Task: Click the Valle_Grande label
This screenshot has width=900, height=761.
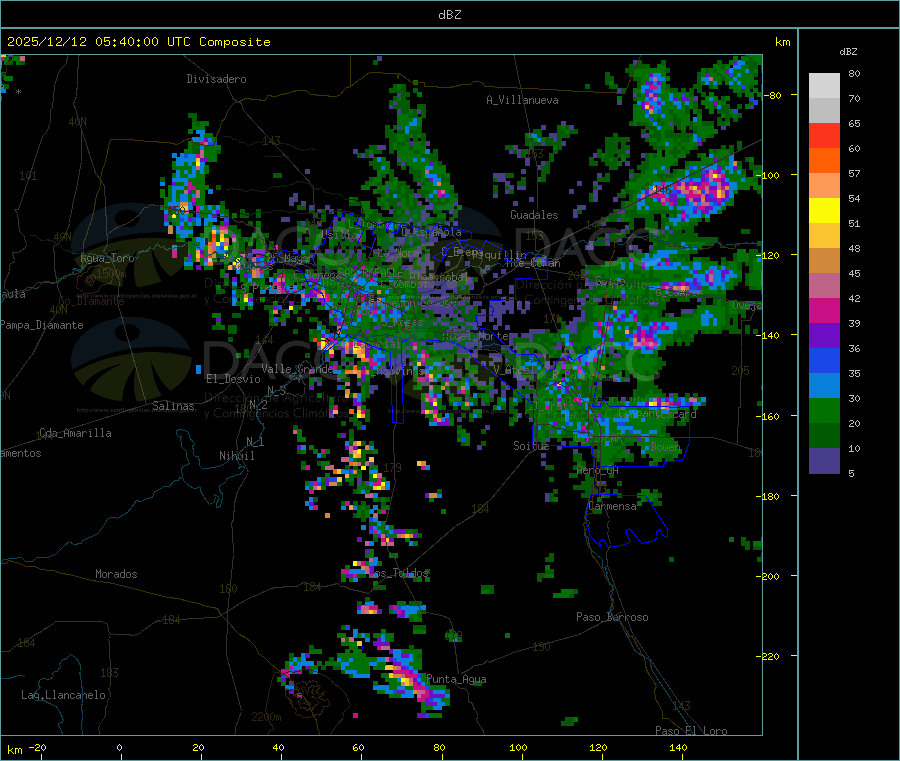Action: point(297,369)
